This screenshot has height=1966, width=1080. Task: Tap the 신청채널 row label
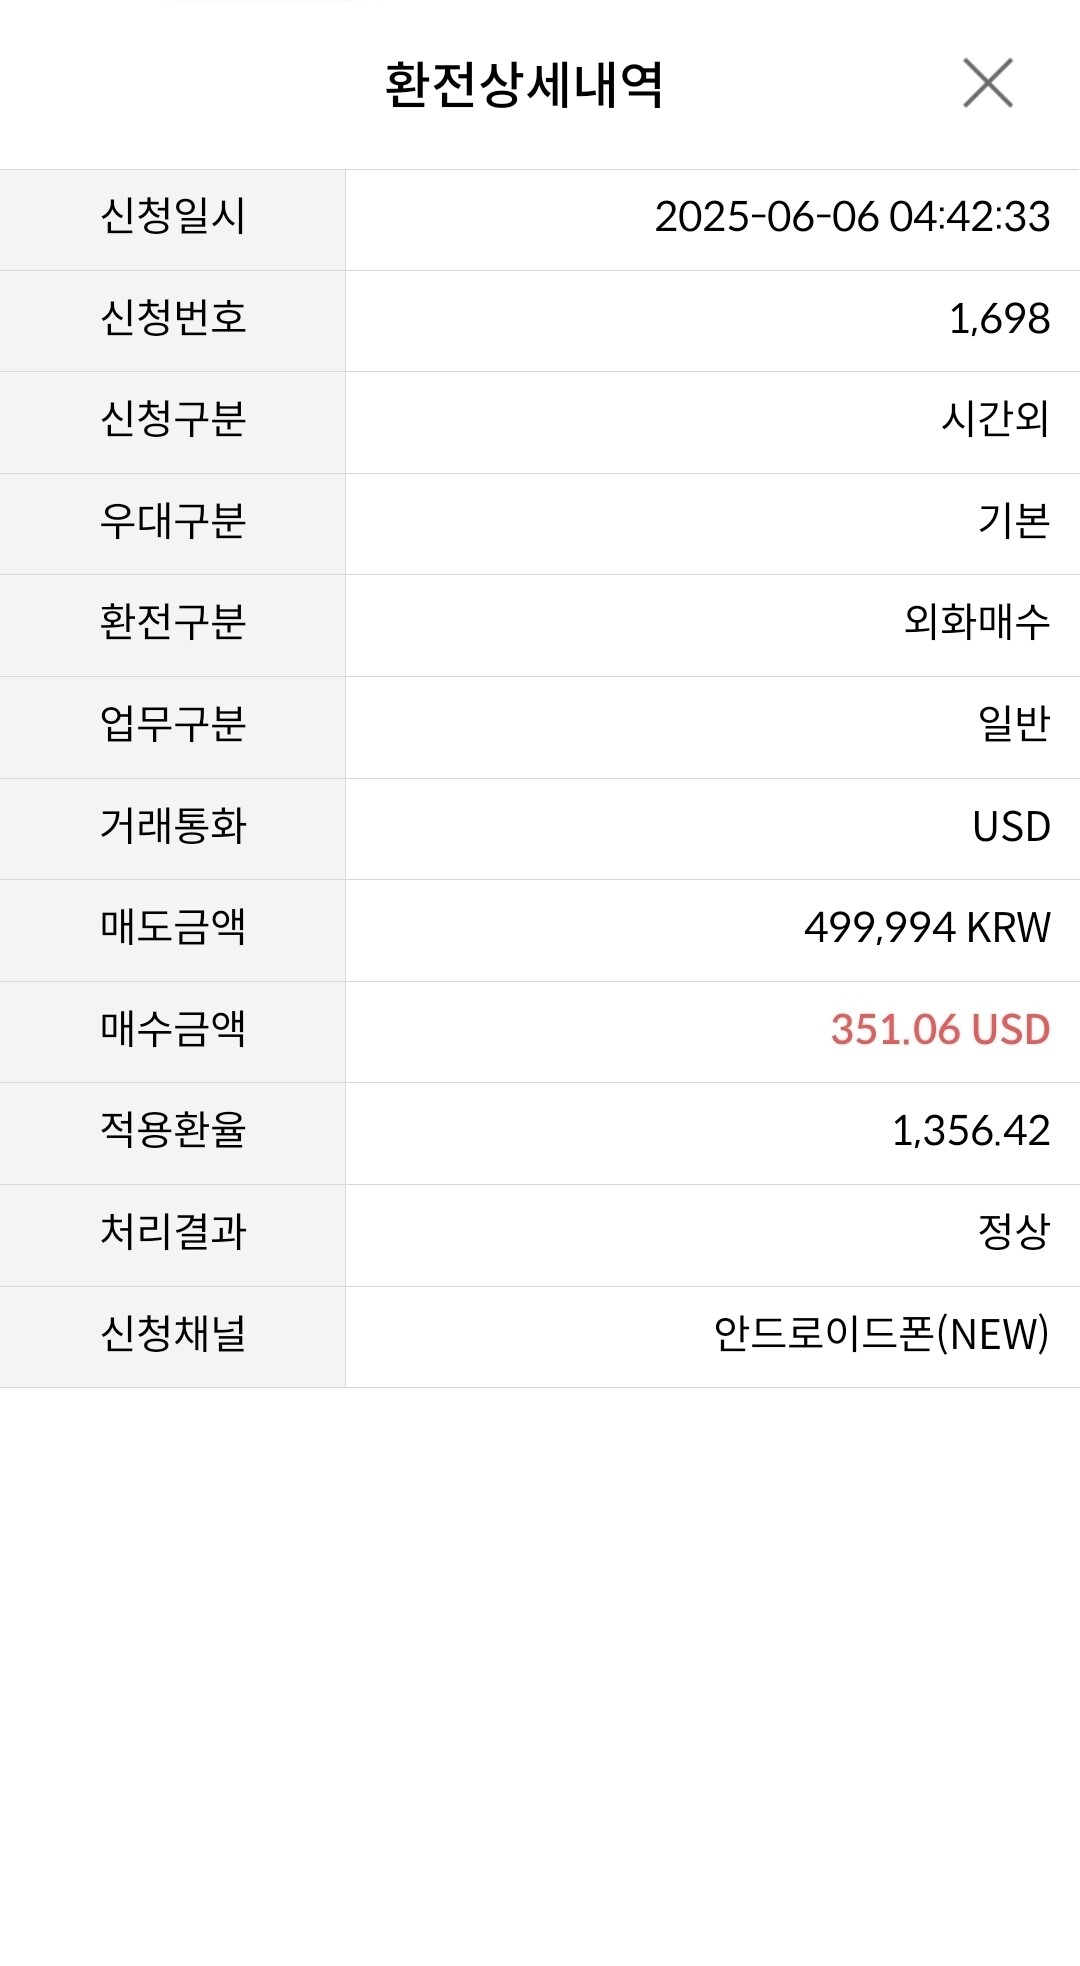click(173, 1334)
